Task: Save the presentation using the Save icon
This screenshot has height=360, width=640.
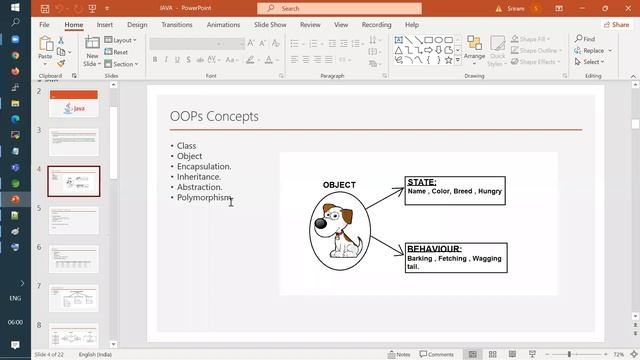Action: click(45, 9)
